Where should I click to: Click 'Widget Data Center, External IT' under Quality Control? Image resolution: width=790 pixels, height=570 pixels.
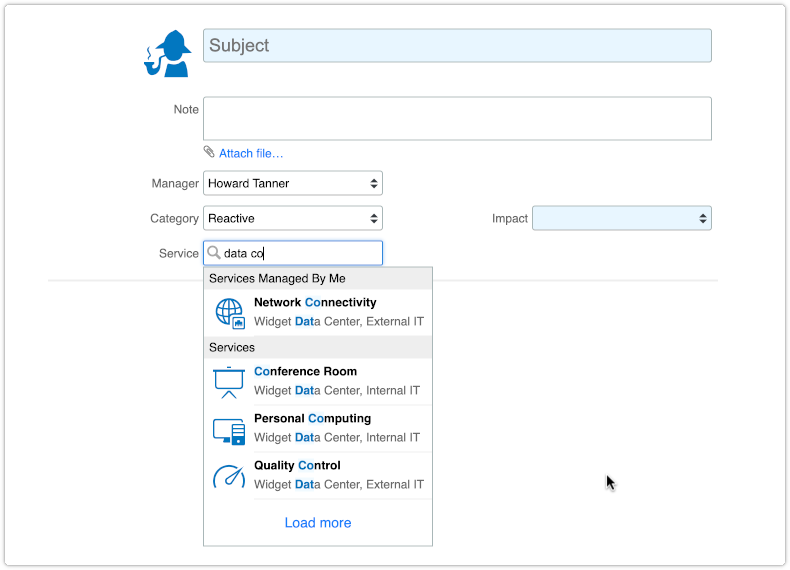339,484
